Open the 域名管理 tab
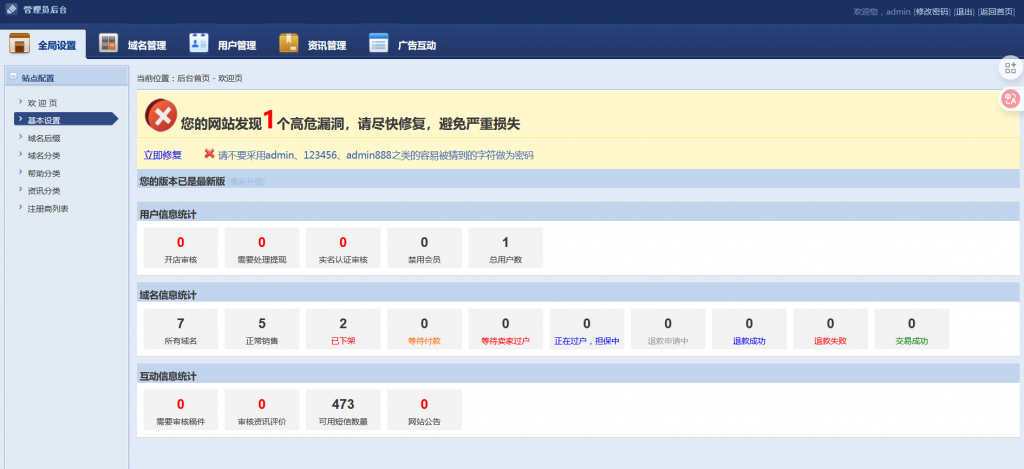Image resolution: width=1024 pixels, height=469 pixels. click(x=133, y=44)
